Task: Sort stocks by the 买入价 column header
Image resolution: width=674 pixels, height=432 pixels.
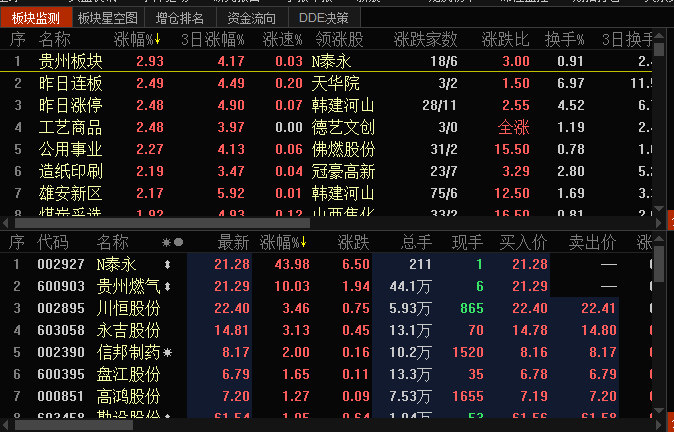Action: 523,243
